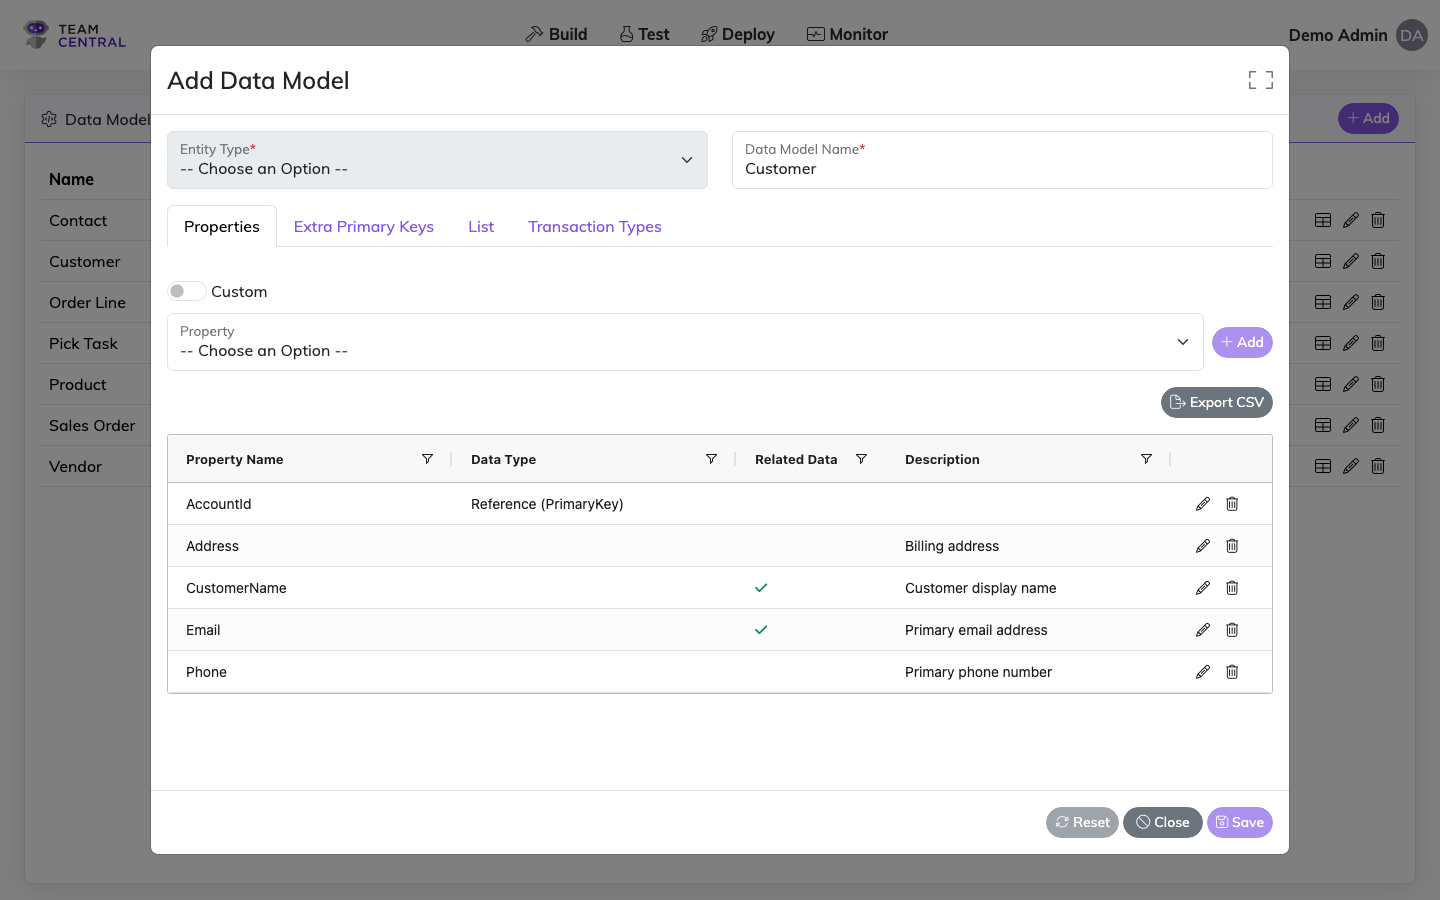The width and height of the screenshot is (1440, 900).
Task: Click the Save button
Action: point(1240,822)
